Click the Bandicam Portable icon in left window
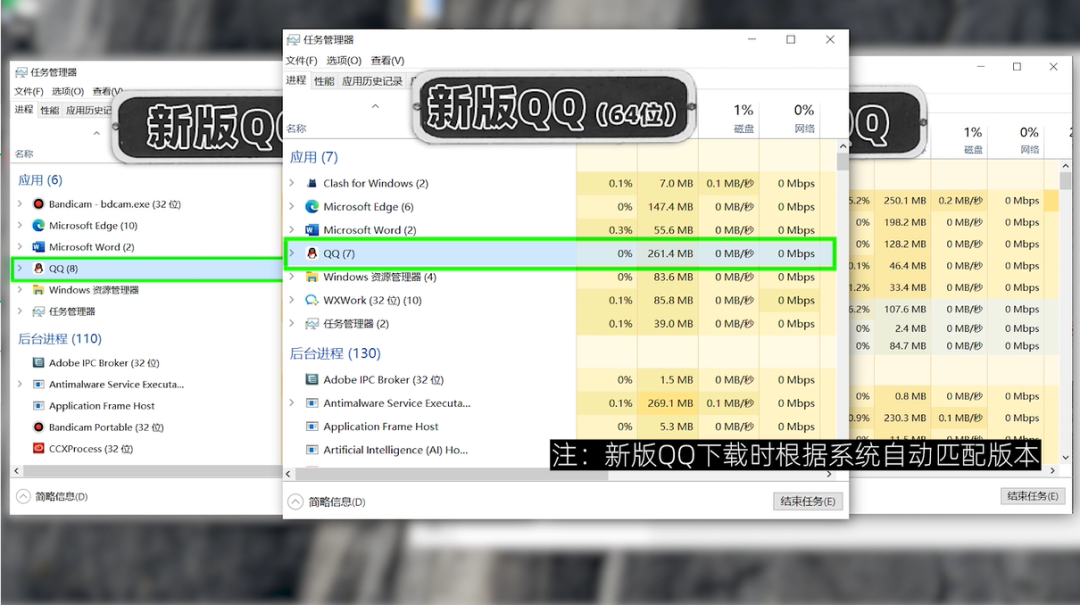 point(39,427)
